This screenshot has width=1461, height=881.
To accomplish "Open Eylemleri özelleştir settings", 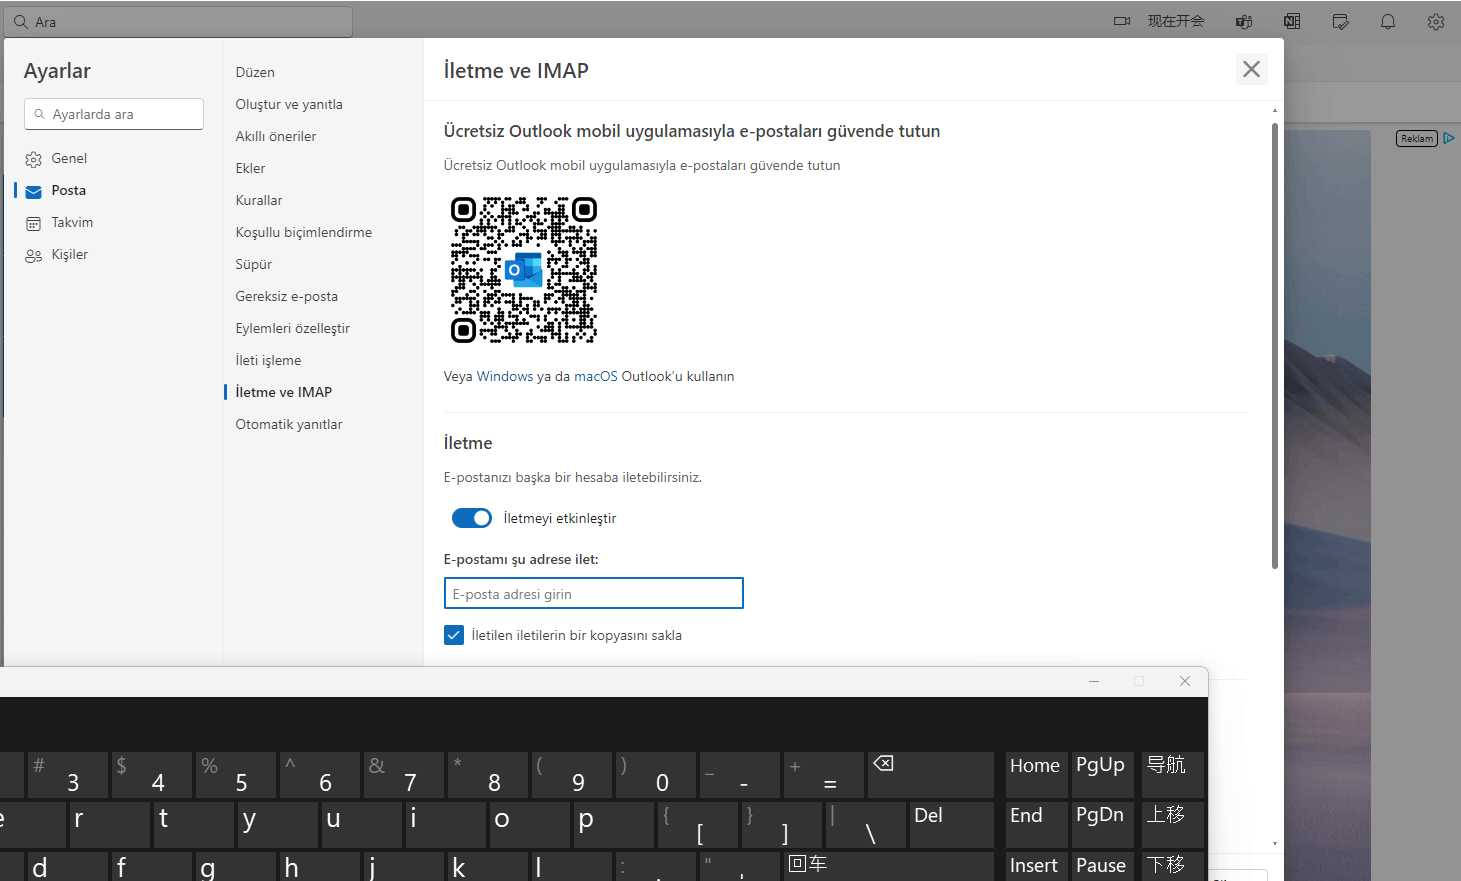I will (x=293, y=328).
